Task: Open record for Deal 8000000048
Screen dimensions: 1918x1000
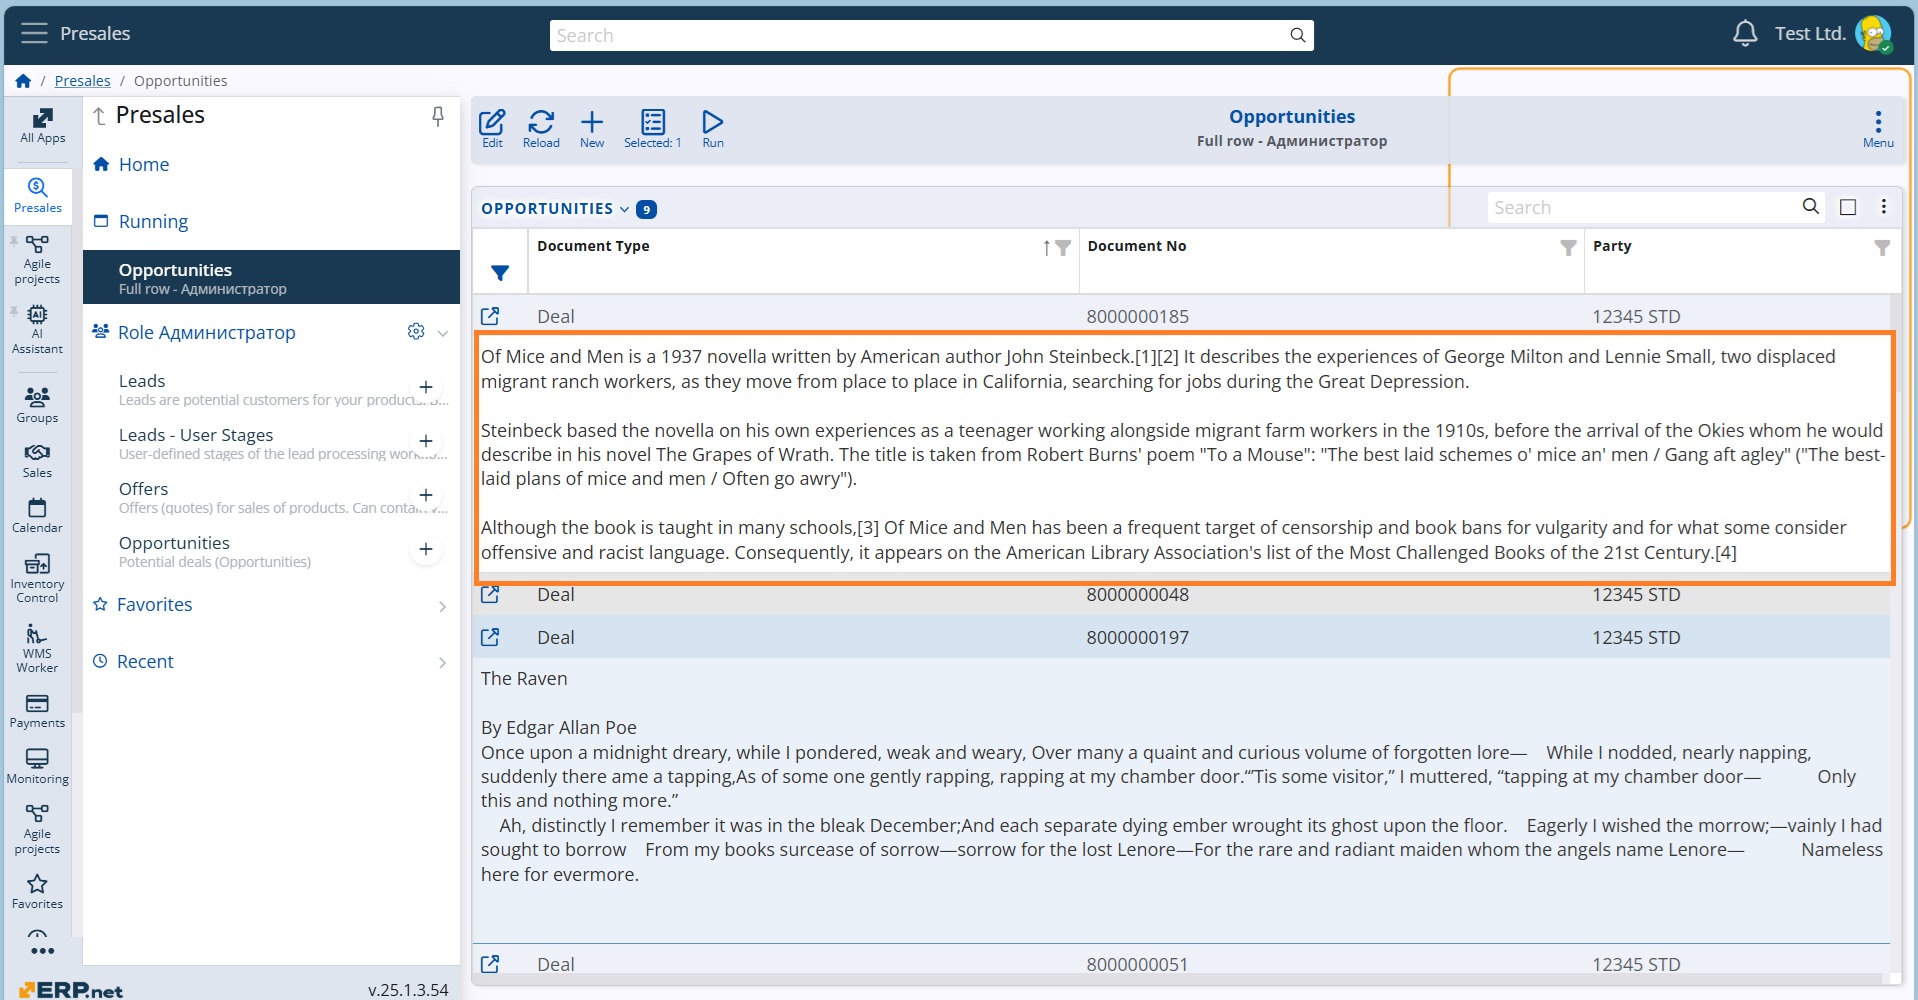Action: point(490,594)
